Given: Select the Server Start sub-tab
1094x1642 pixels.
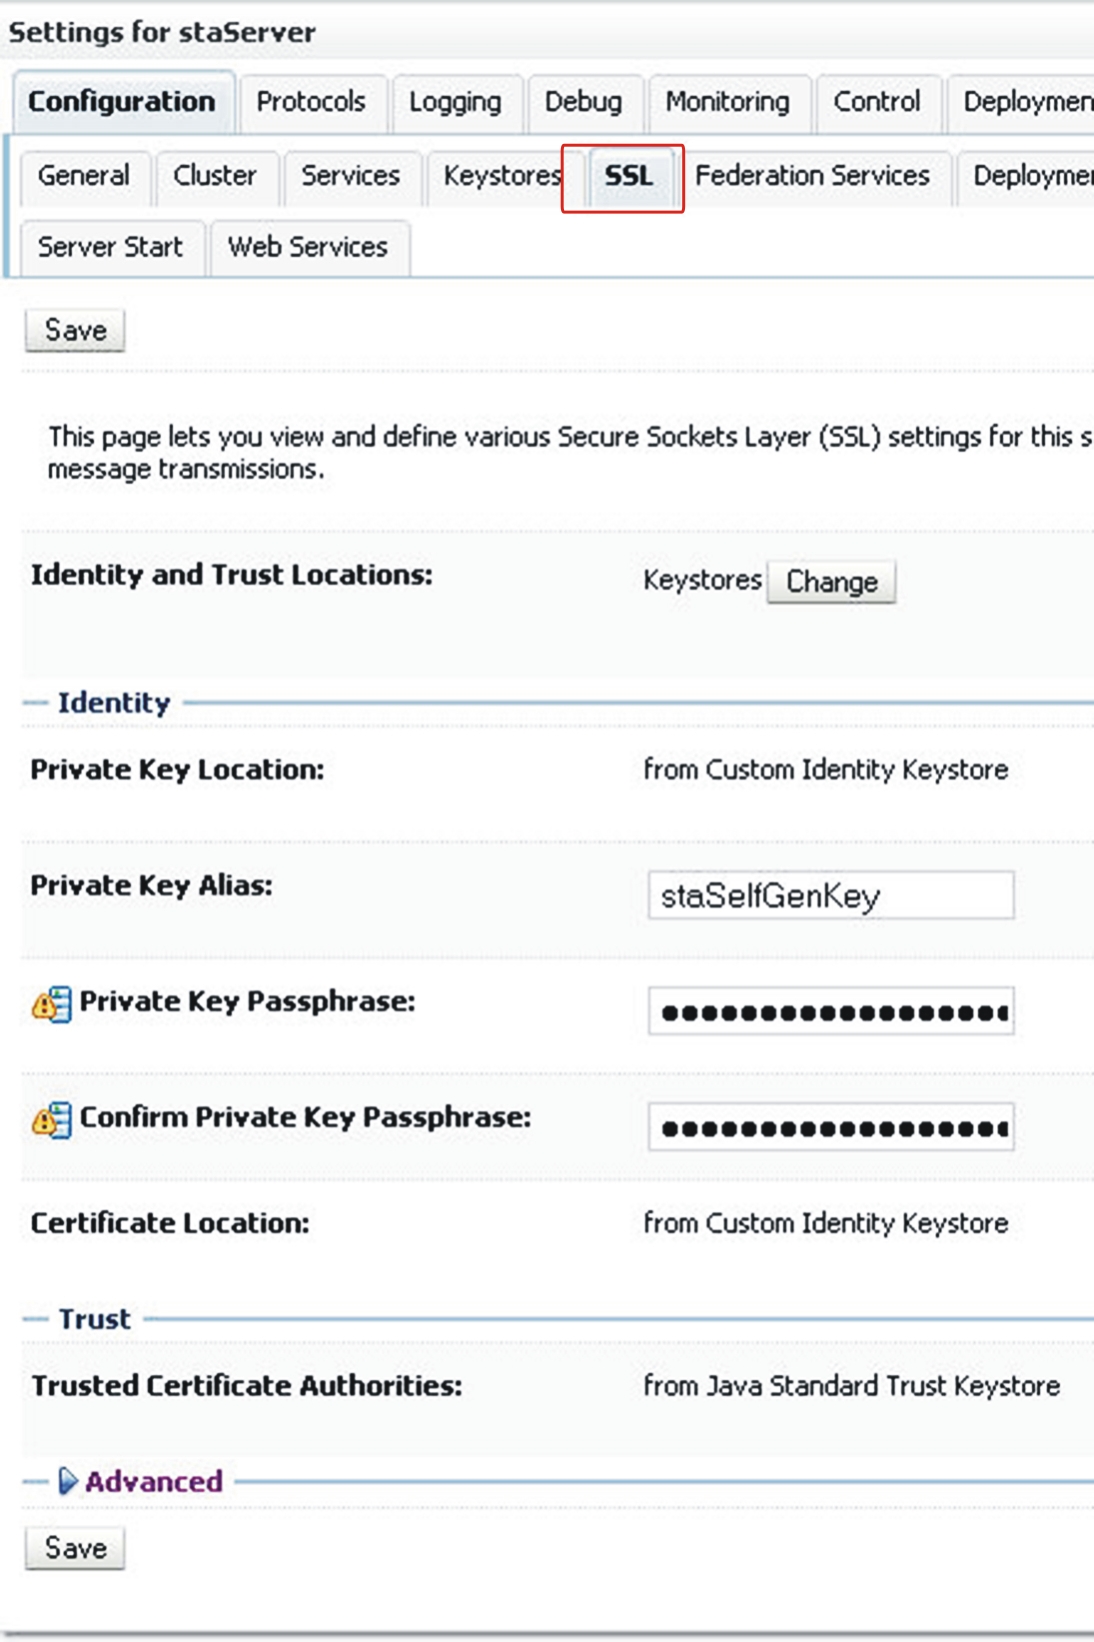Looking at the screenshot, I should tap(110, 247).
